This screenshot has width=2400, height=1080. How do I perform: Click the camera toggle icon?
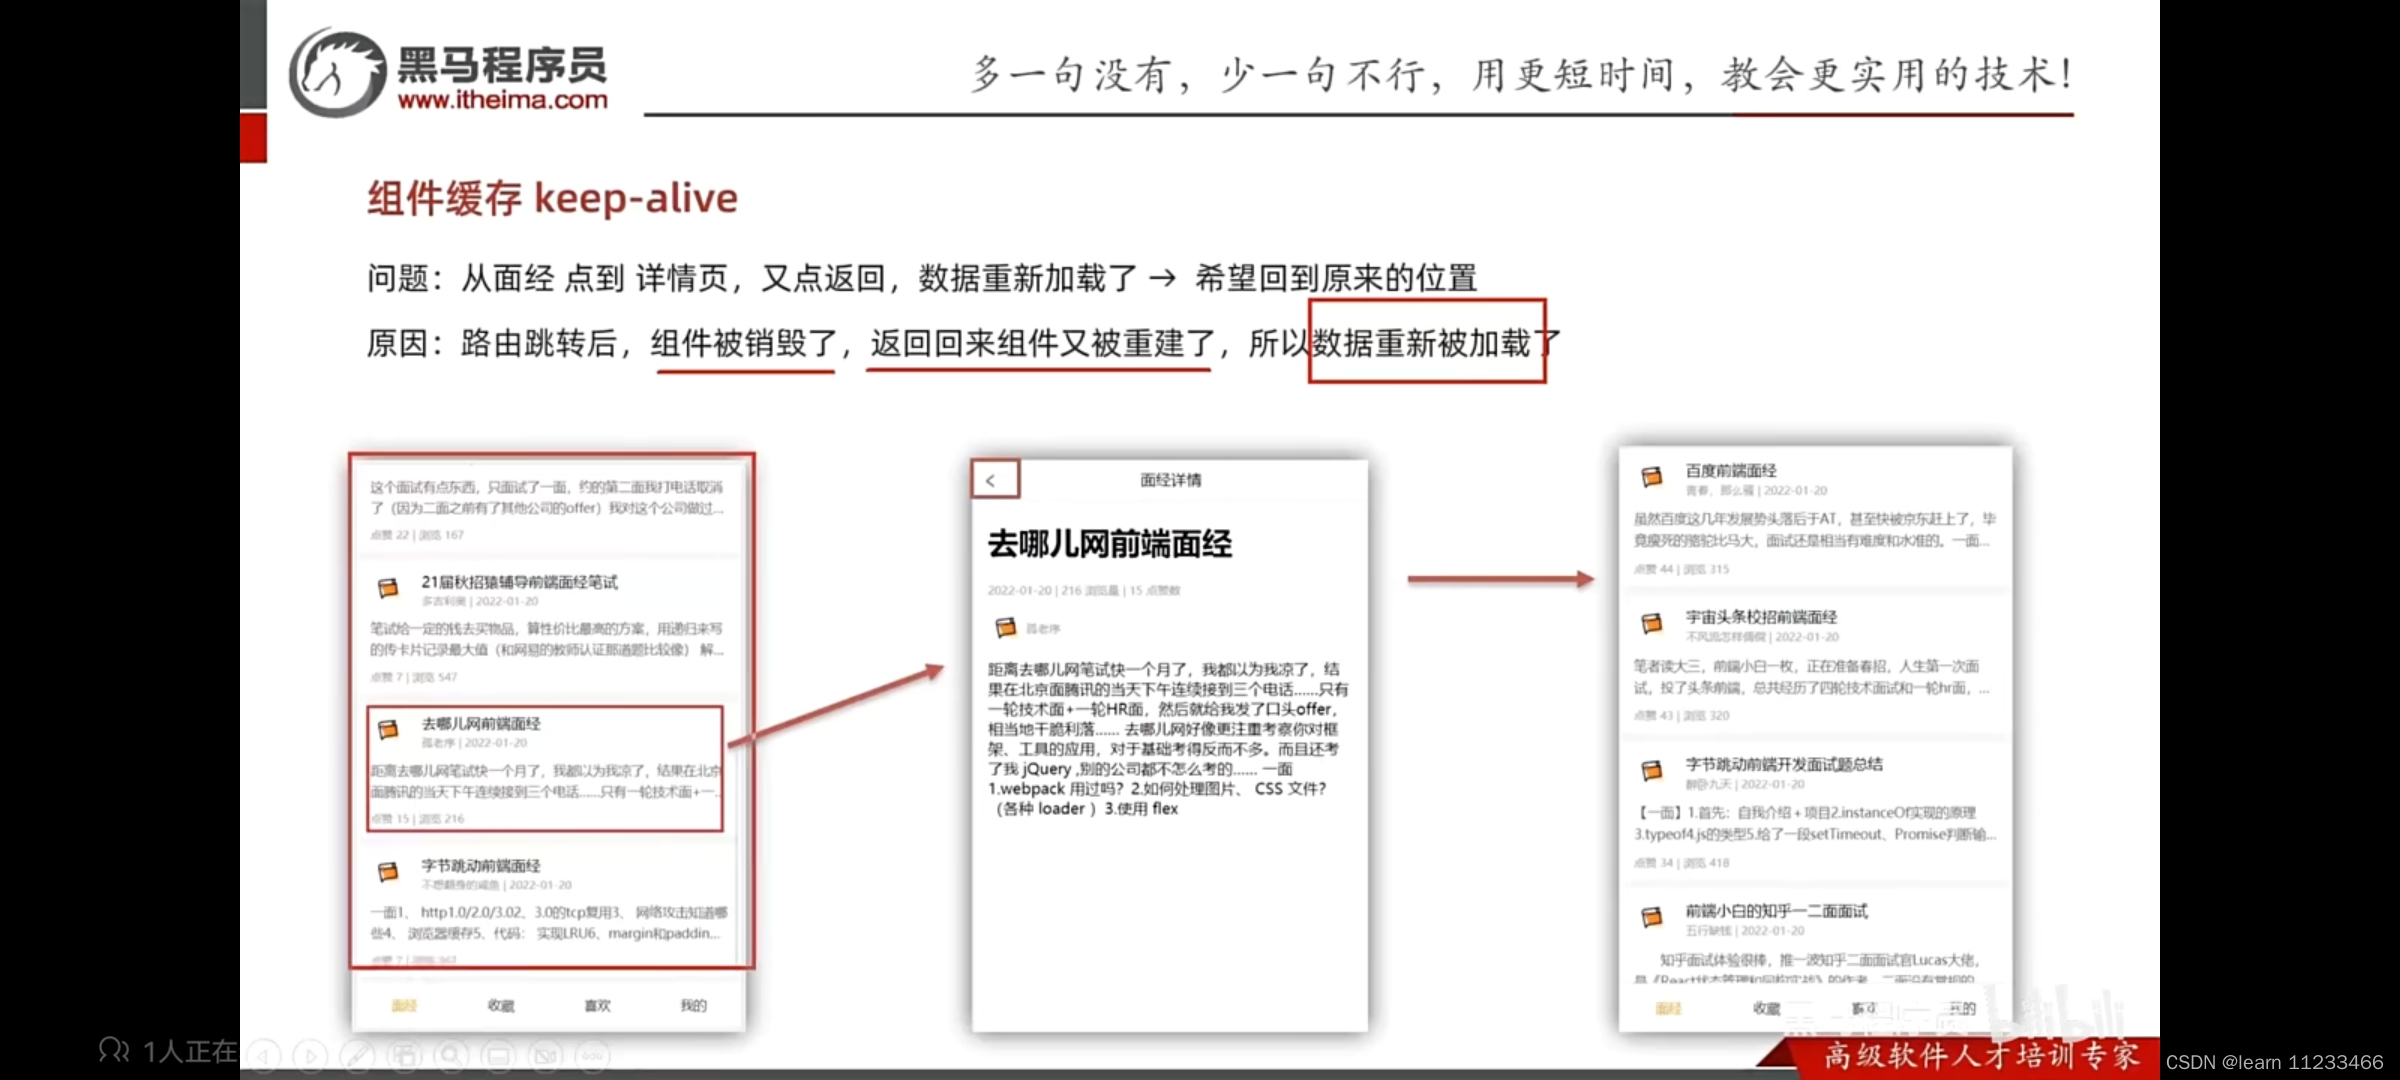click(546, 1055)
